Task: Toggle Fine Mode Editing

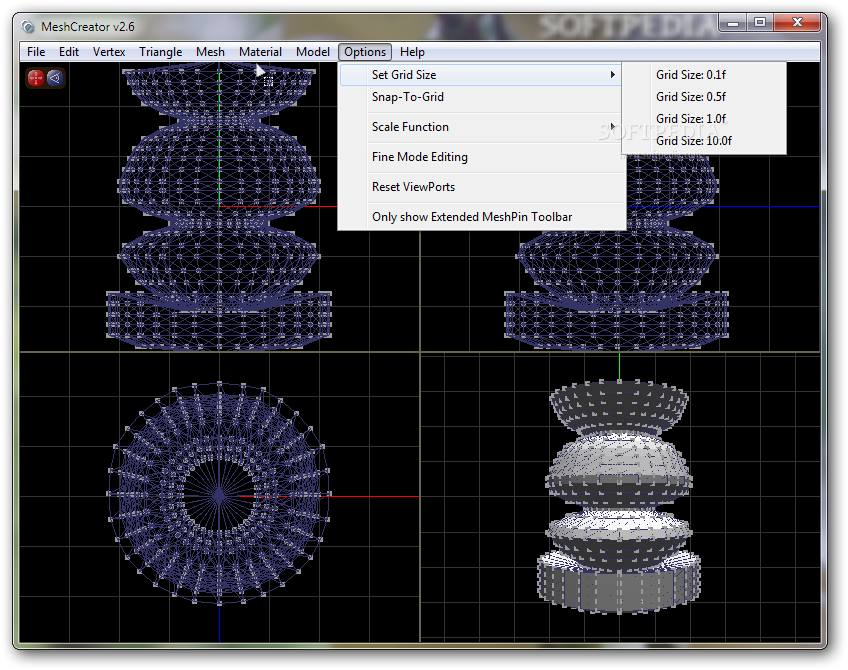Action: point(480,157)
